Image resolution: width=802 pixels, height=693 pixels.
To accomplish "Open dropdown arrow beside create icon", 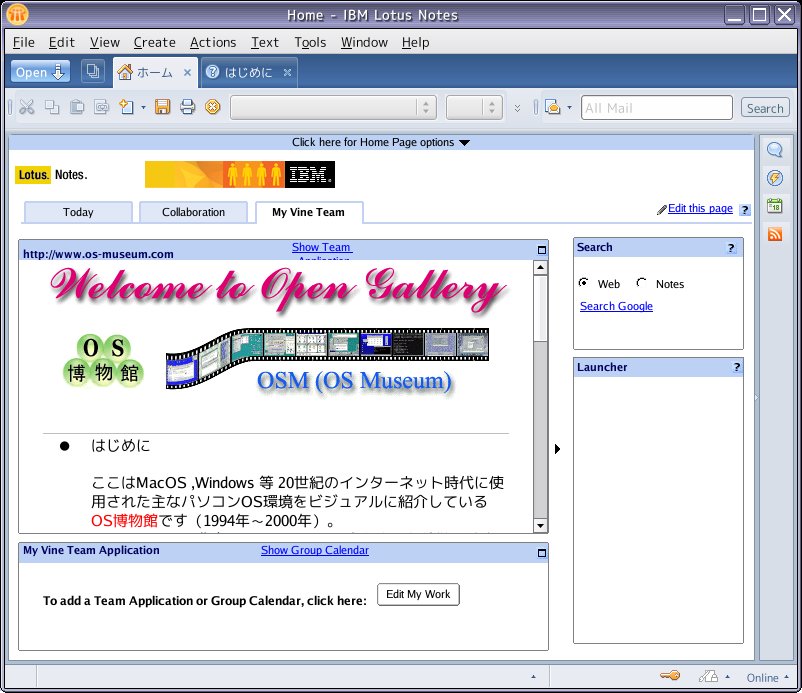I will tap(143, 107).
